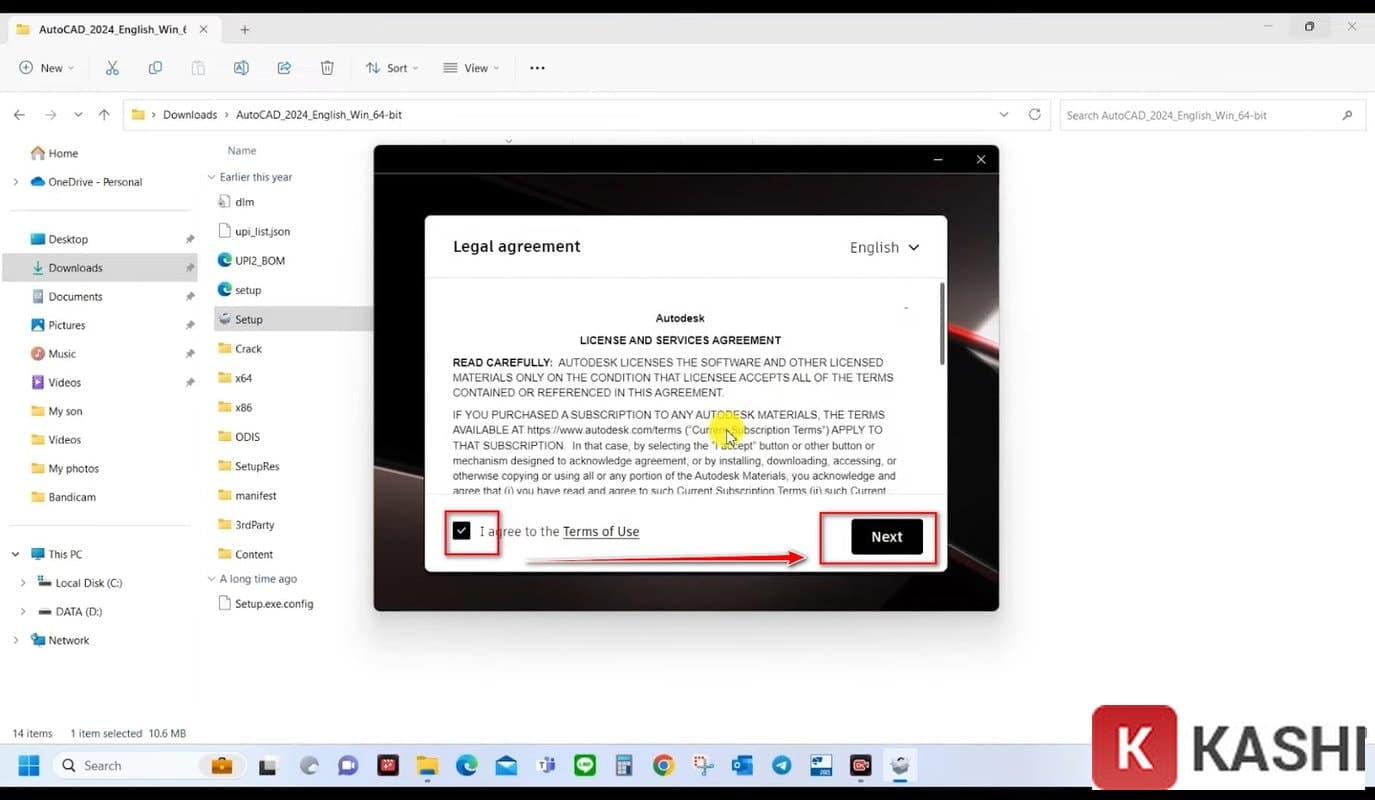Open Telegram from the taskbar
This screenshot has width=1375, height=800.
tap(781, 766)
